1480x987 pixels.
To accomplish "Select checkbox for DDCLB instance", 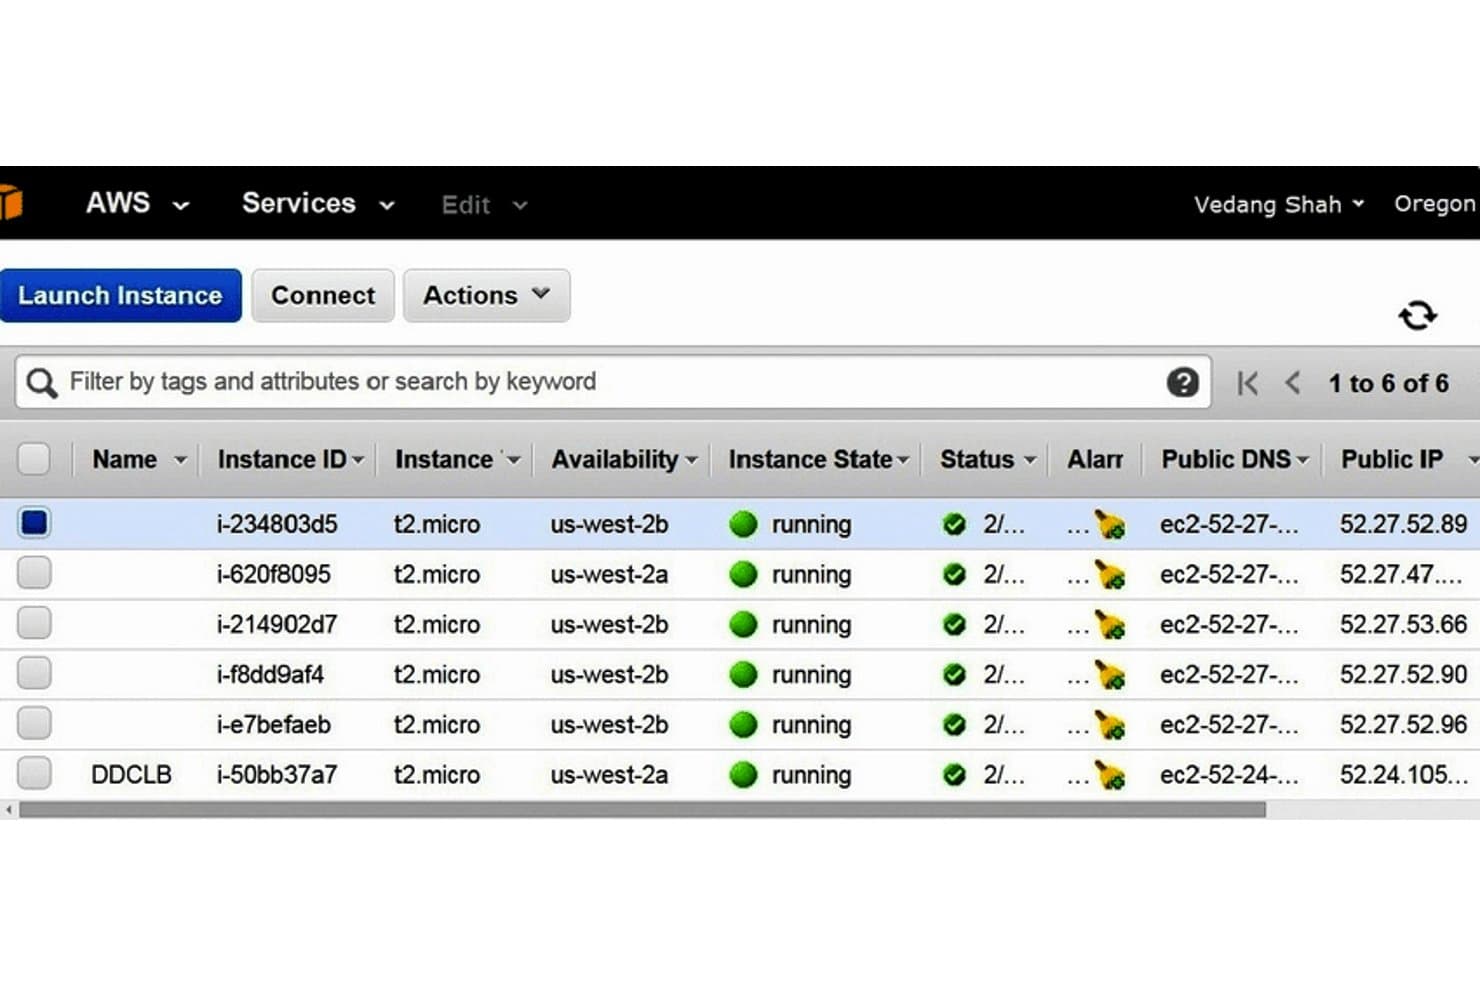I will coord(34,773).
